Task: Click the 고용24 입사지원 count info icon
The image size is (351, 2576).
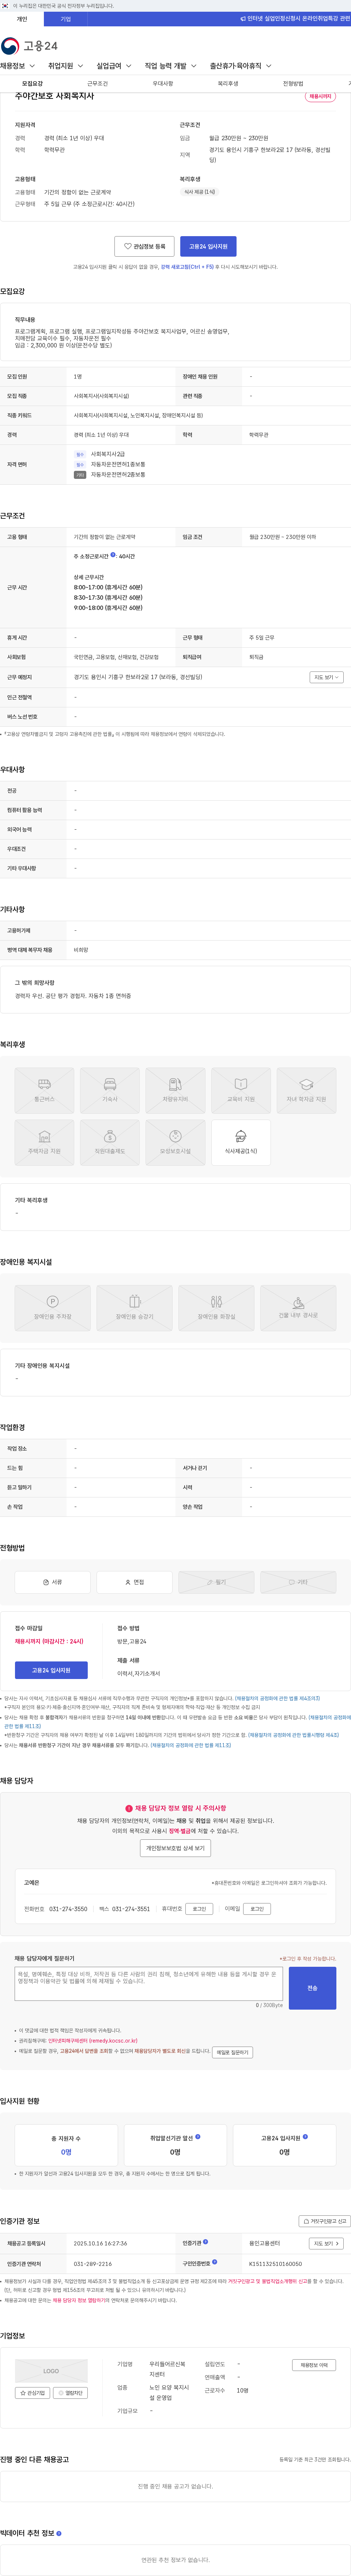Action: click(x=305, y=2137)
